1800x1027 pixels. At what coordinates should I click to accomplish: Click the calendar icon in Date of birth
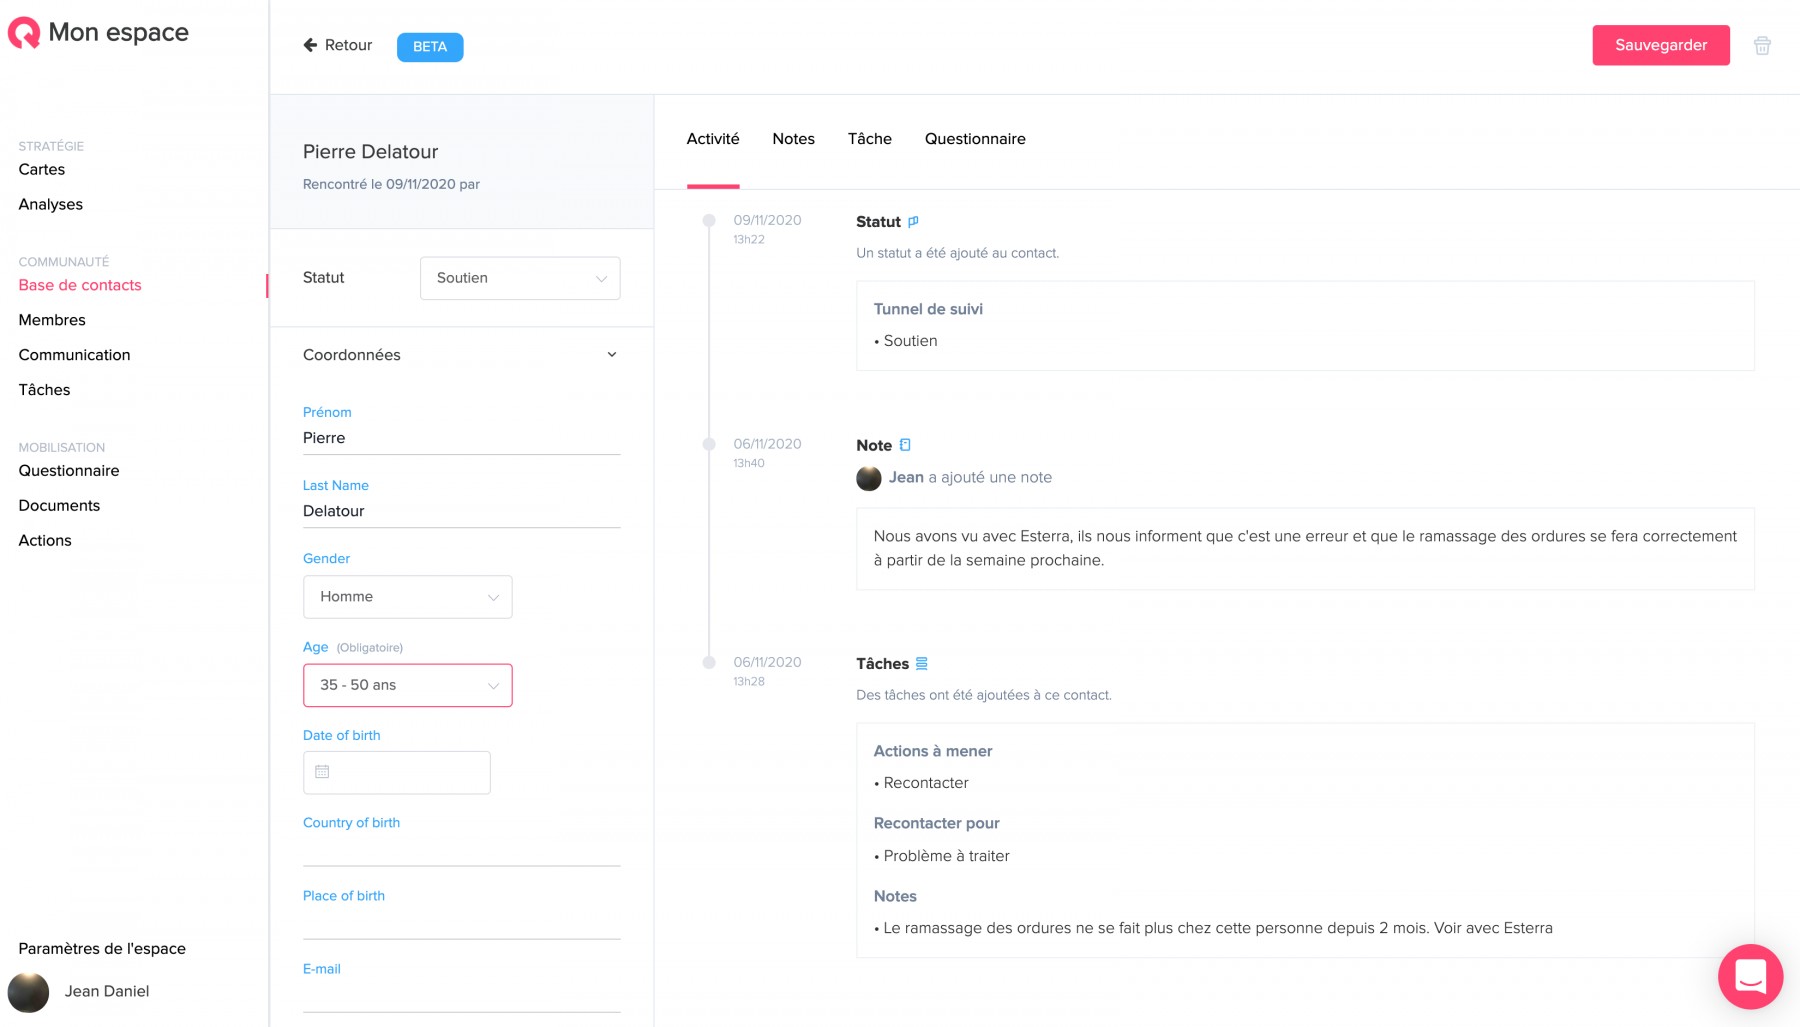click(322, 772)
